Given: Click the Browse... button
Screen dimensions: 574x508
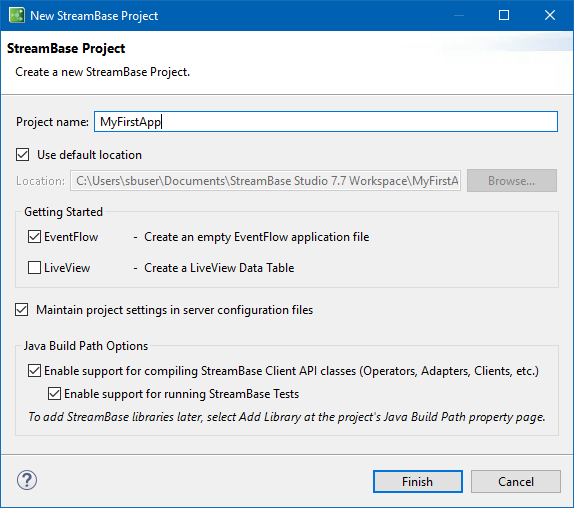Looking at the screenshot, I should click(512, 180).
